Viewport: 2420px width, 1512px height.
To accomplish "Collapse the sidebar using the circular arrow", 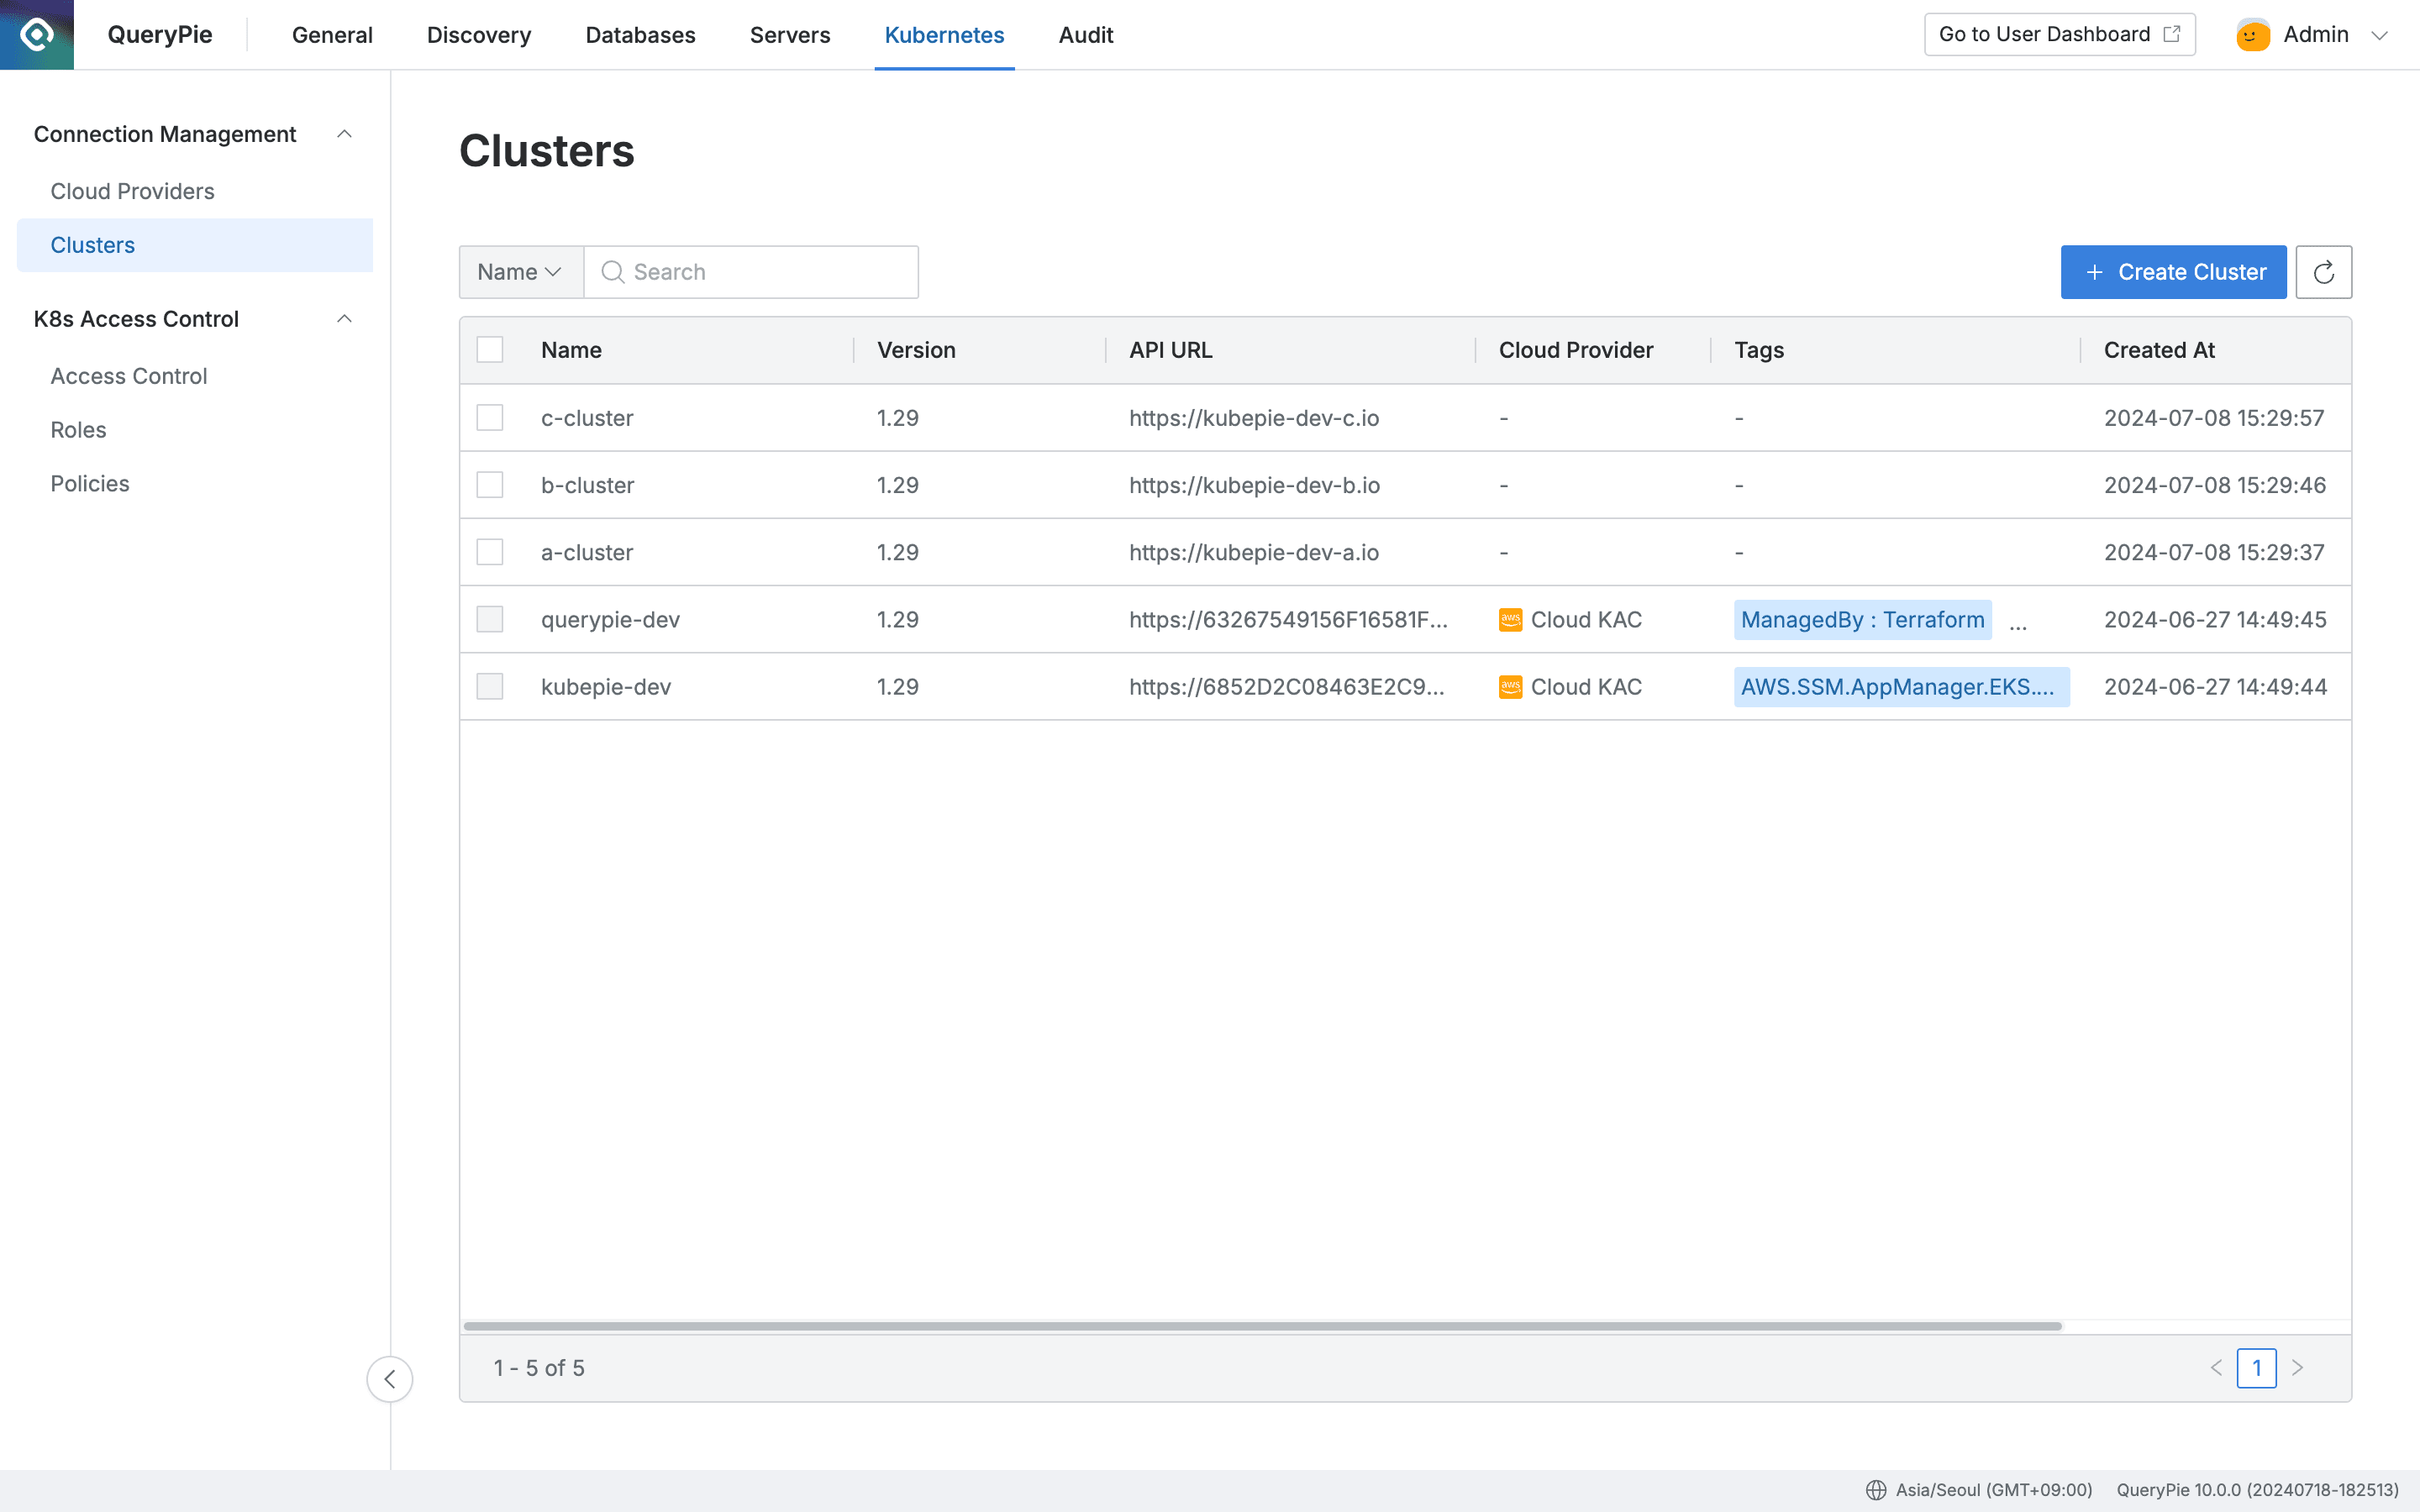I will pyautogui.click(x=389, y=1379).
